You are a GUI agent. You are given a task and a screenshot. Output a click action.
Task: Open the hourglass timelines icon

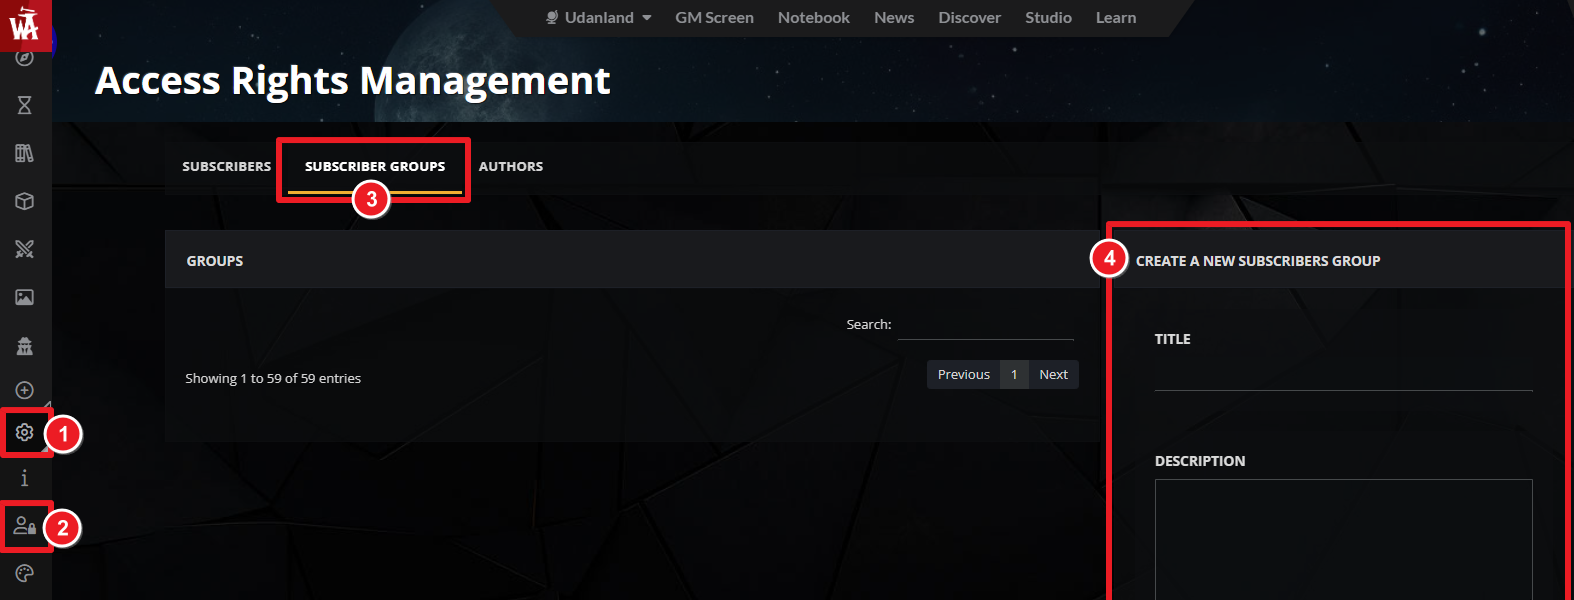(x=25, y=105)
